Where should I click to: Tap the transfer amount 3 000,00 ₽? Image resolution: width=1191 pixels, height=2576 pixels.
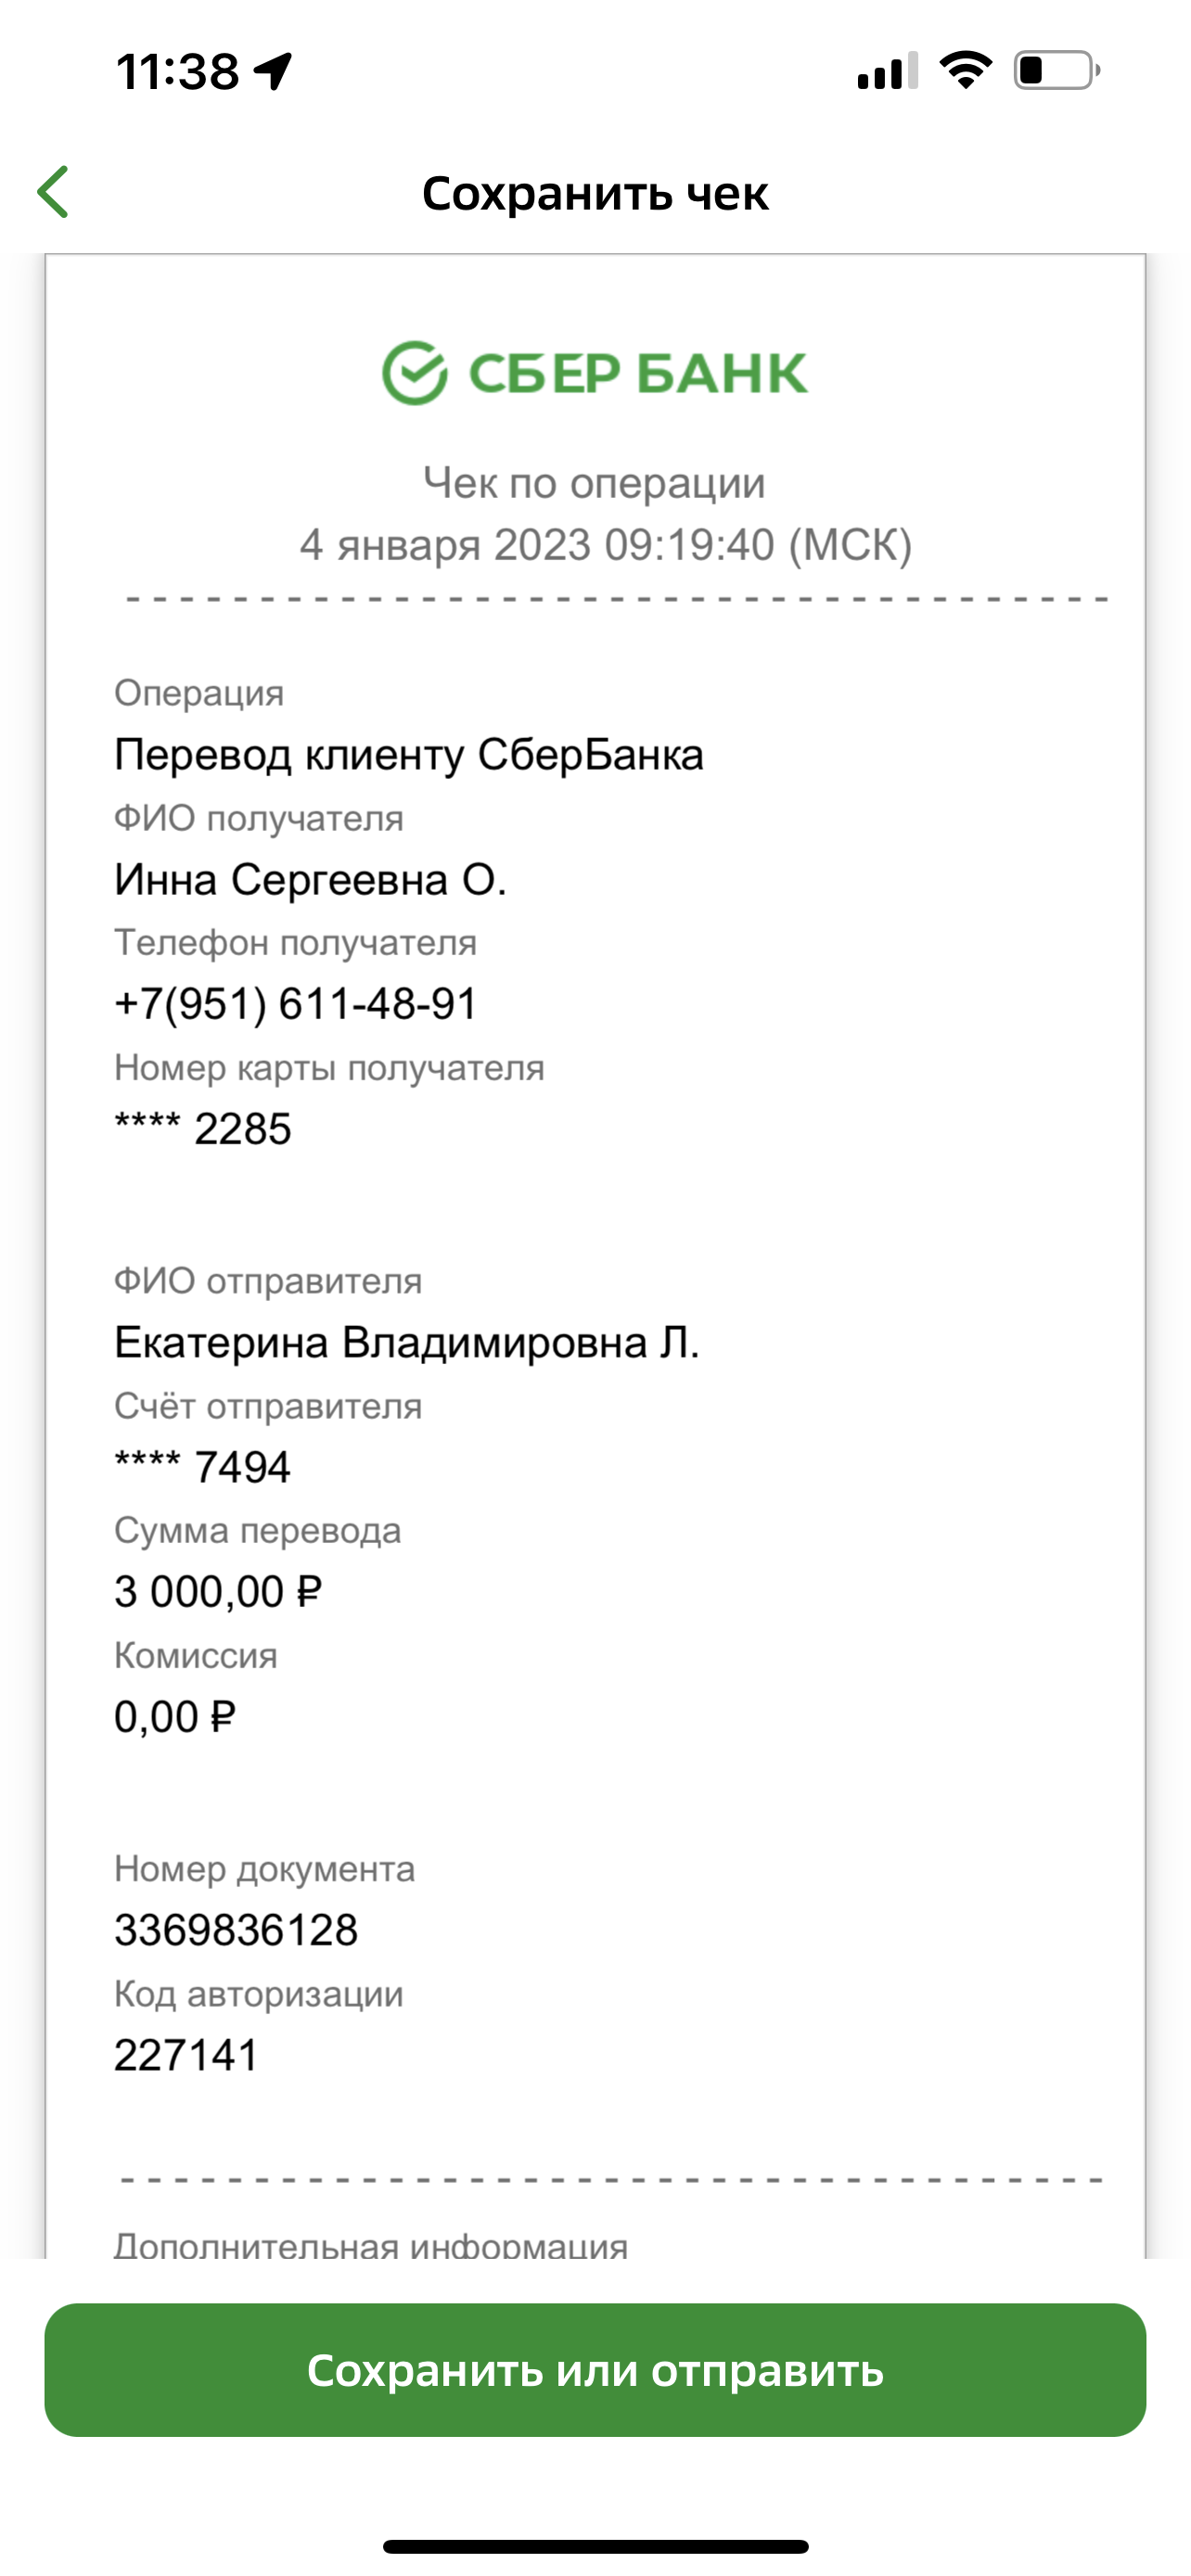tap(218, 1591)
